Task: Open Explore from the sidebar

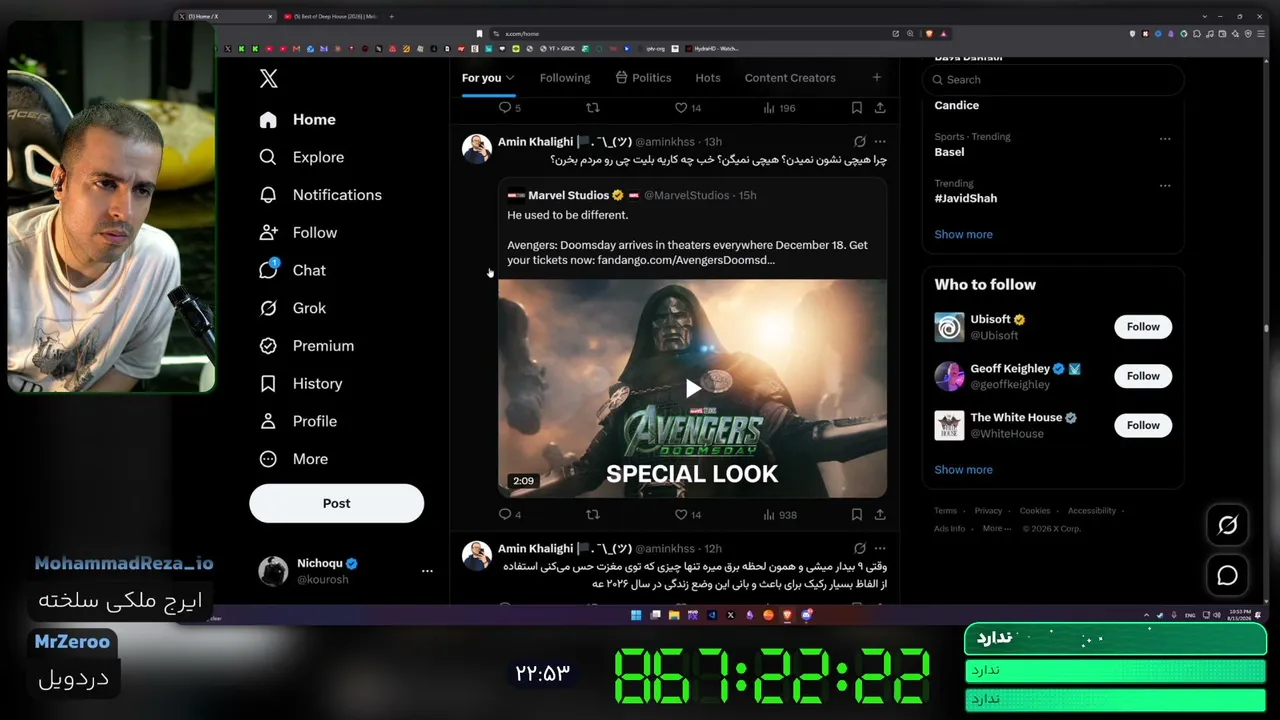Action: [301, 157]
